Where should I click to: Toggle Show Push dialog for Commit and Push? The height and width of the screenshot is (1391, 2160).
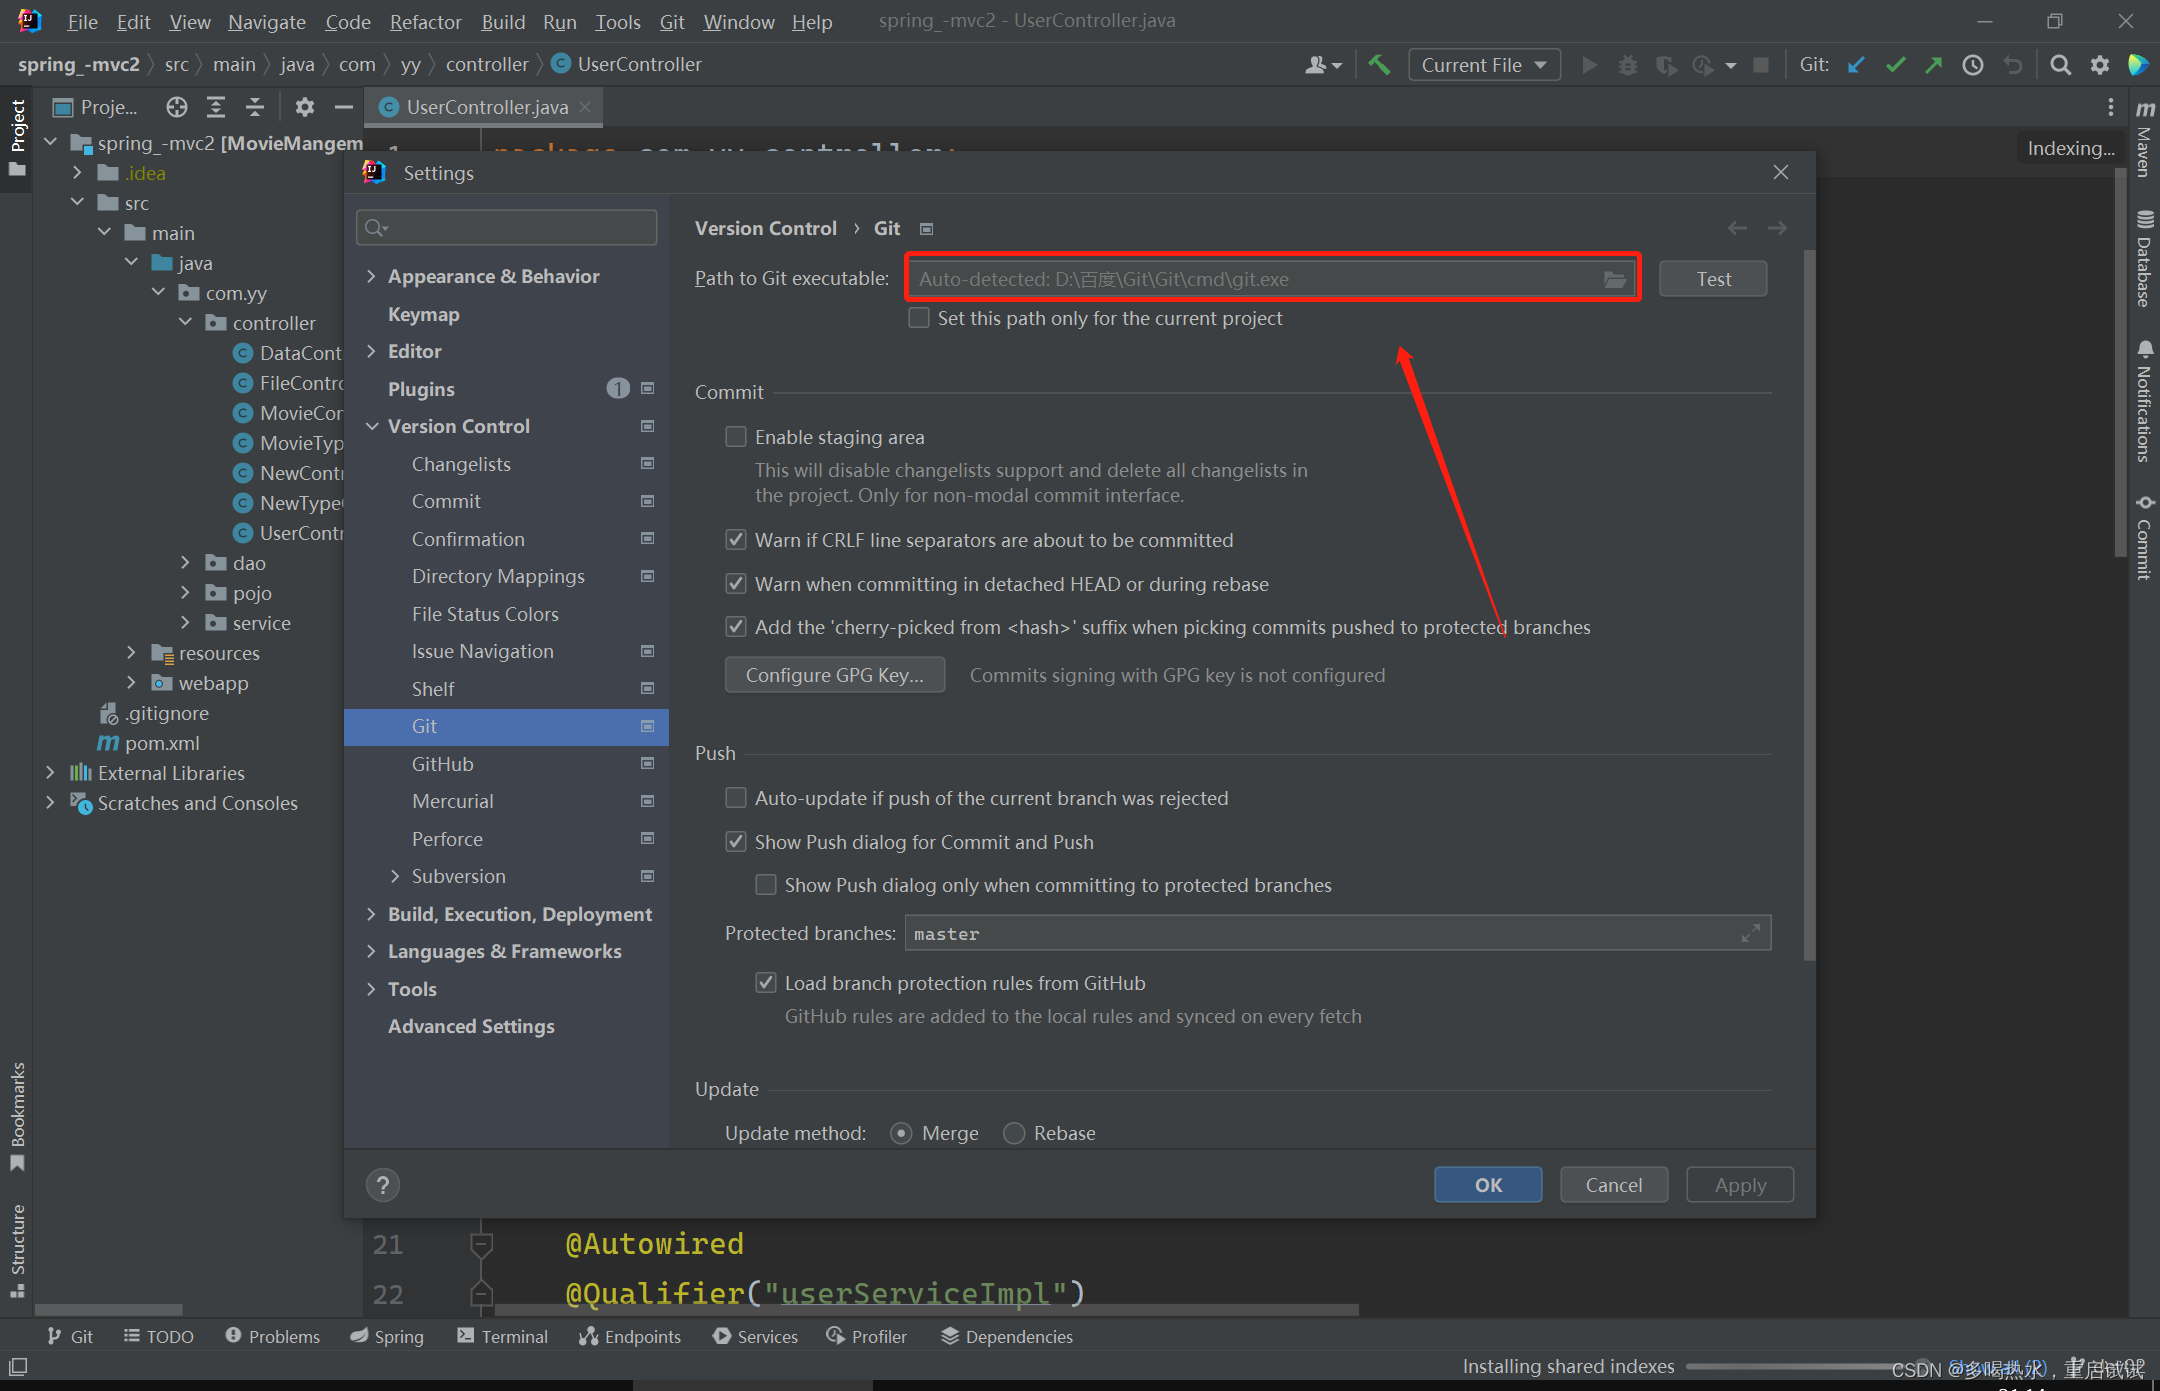coord(736,842)
